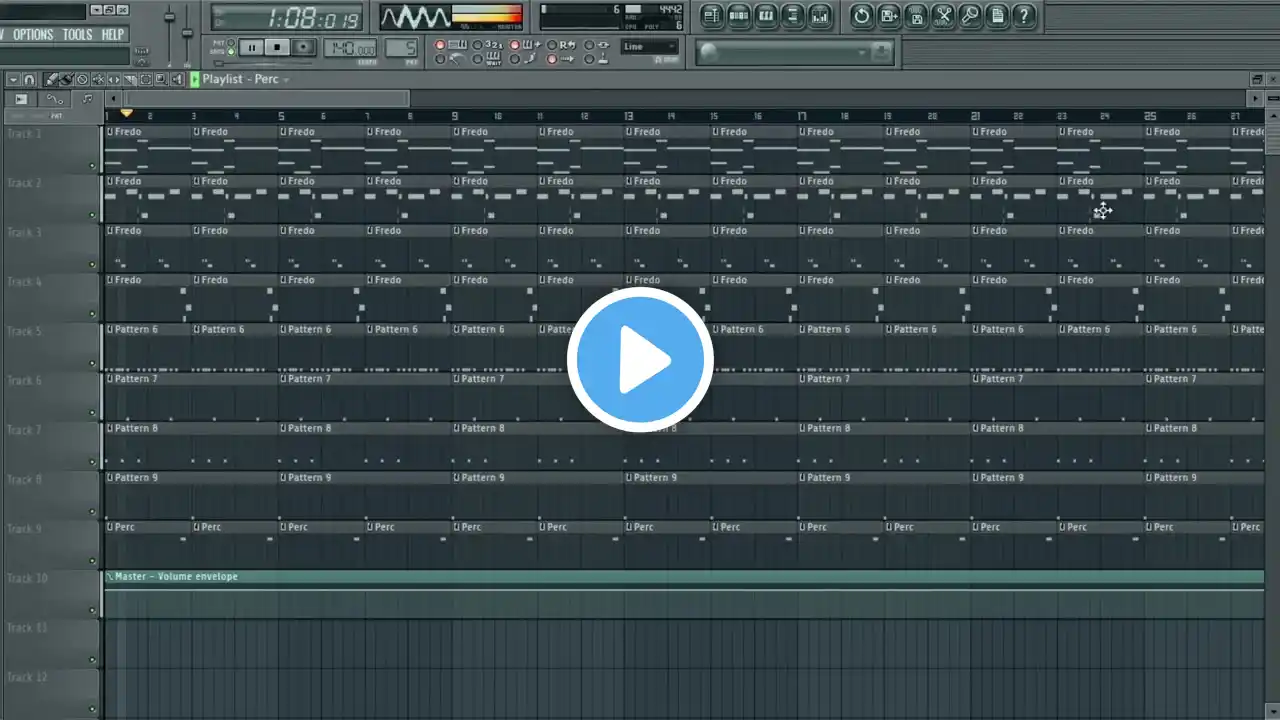Click the undo circular-arrow icon
Image resolution: width=1280 pixels, height=720 pixels.
point(862,15)
